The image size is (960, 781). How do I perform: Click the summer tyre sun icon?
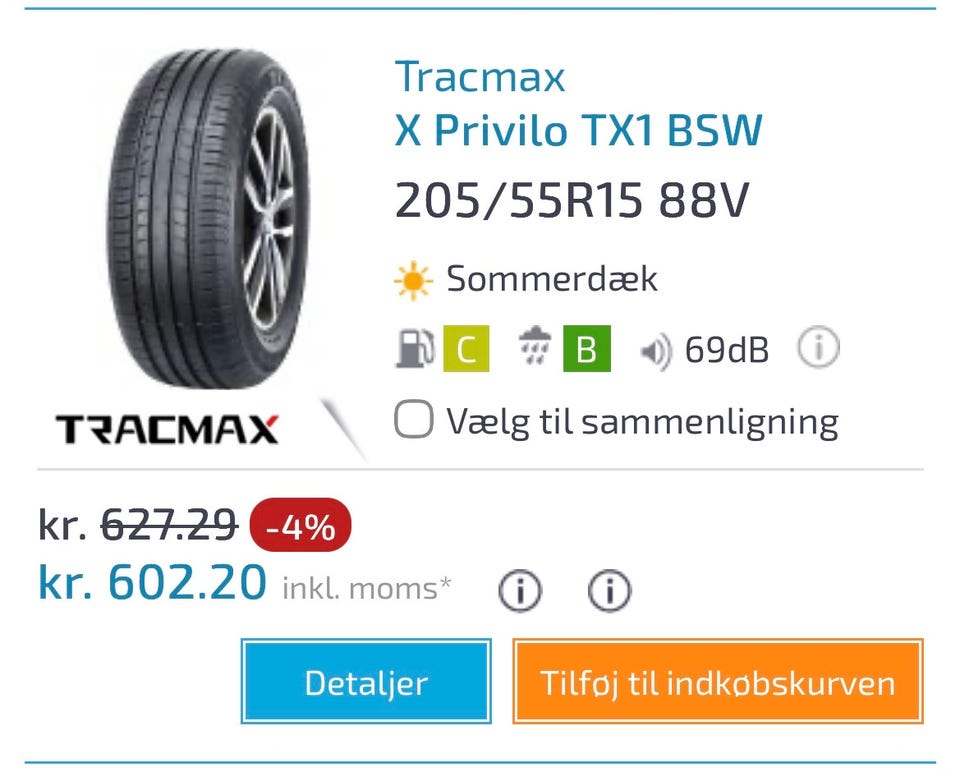pyautogui.click(x=413, y=280)
